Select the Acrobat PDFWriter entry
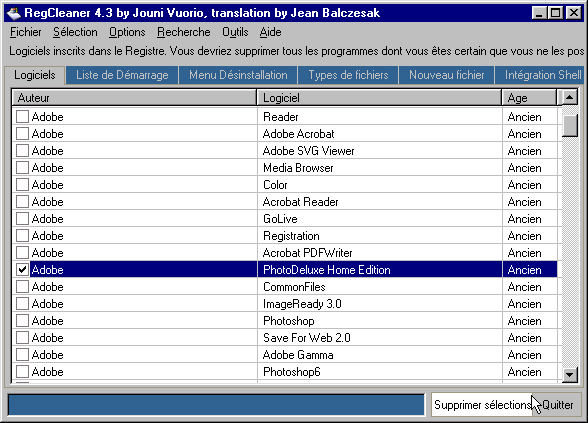 coord(308,253)
